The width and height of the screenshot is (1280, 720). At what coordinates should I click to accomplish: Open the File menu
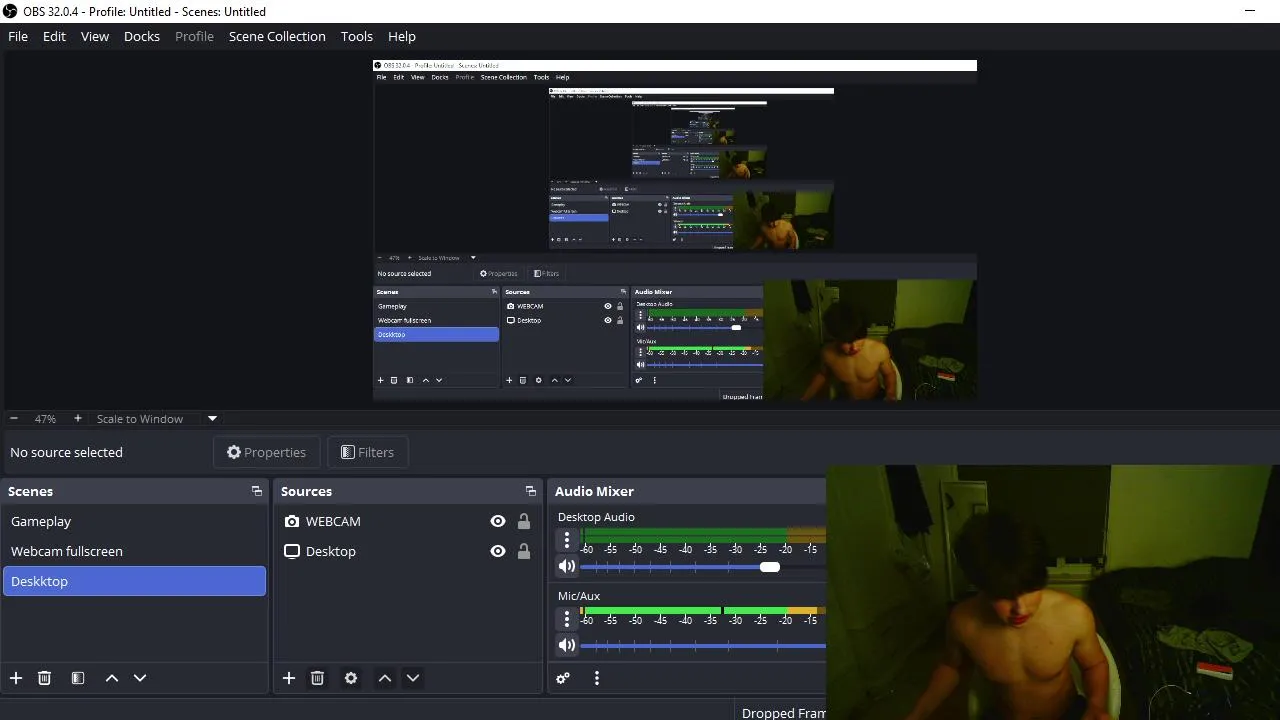point(18,36)
